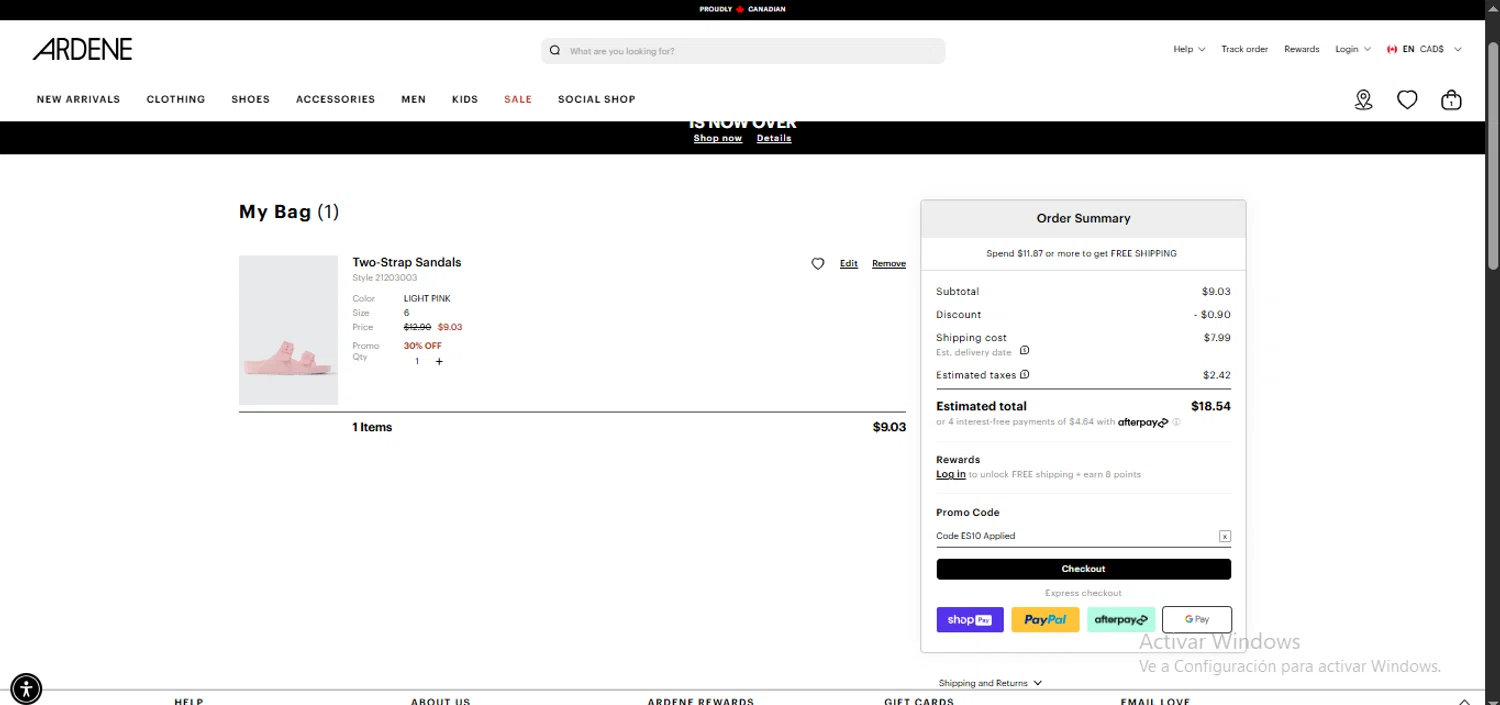
Task: Click the Rewards header link
Action: pyautogui.click(x=1301, y=49)
